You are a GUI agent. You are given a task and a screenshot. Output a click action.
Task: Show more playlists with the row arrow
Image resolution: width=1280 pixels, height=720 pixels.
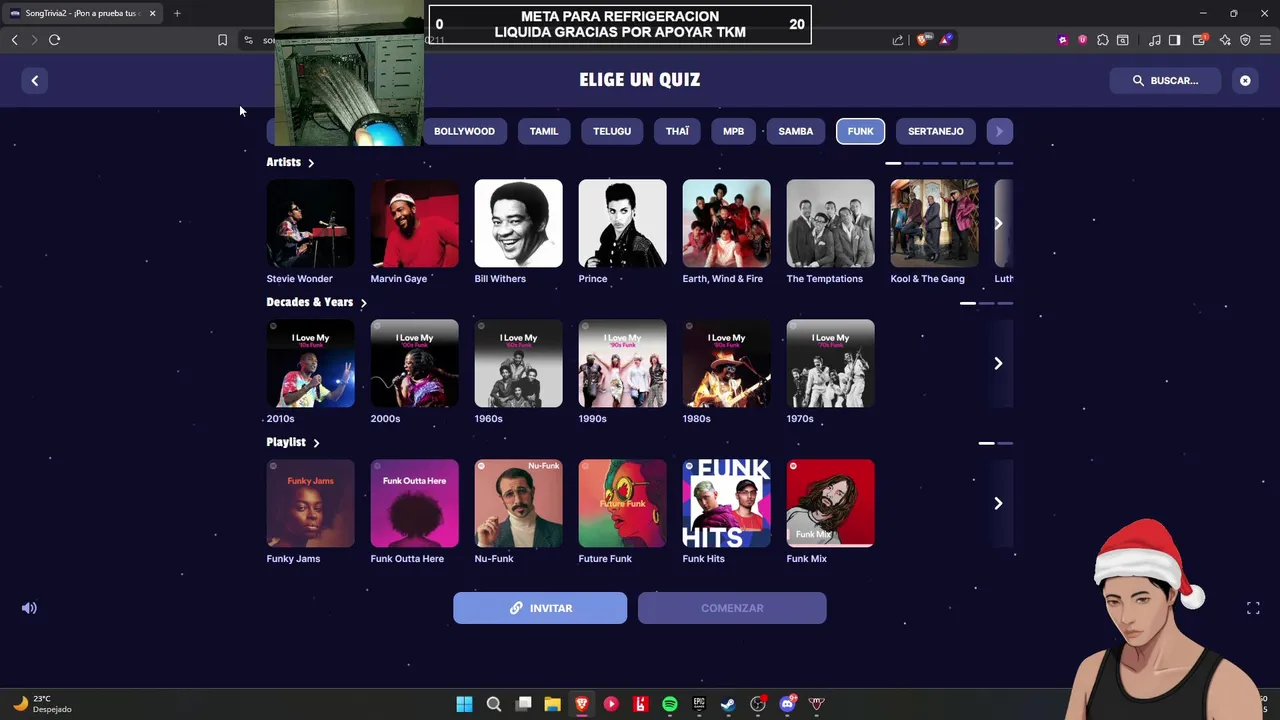click(x=998, y=504)
